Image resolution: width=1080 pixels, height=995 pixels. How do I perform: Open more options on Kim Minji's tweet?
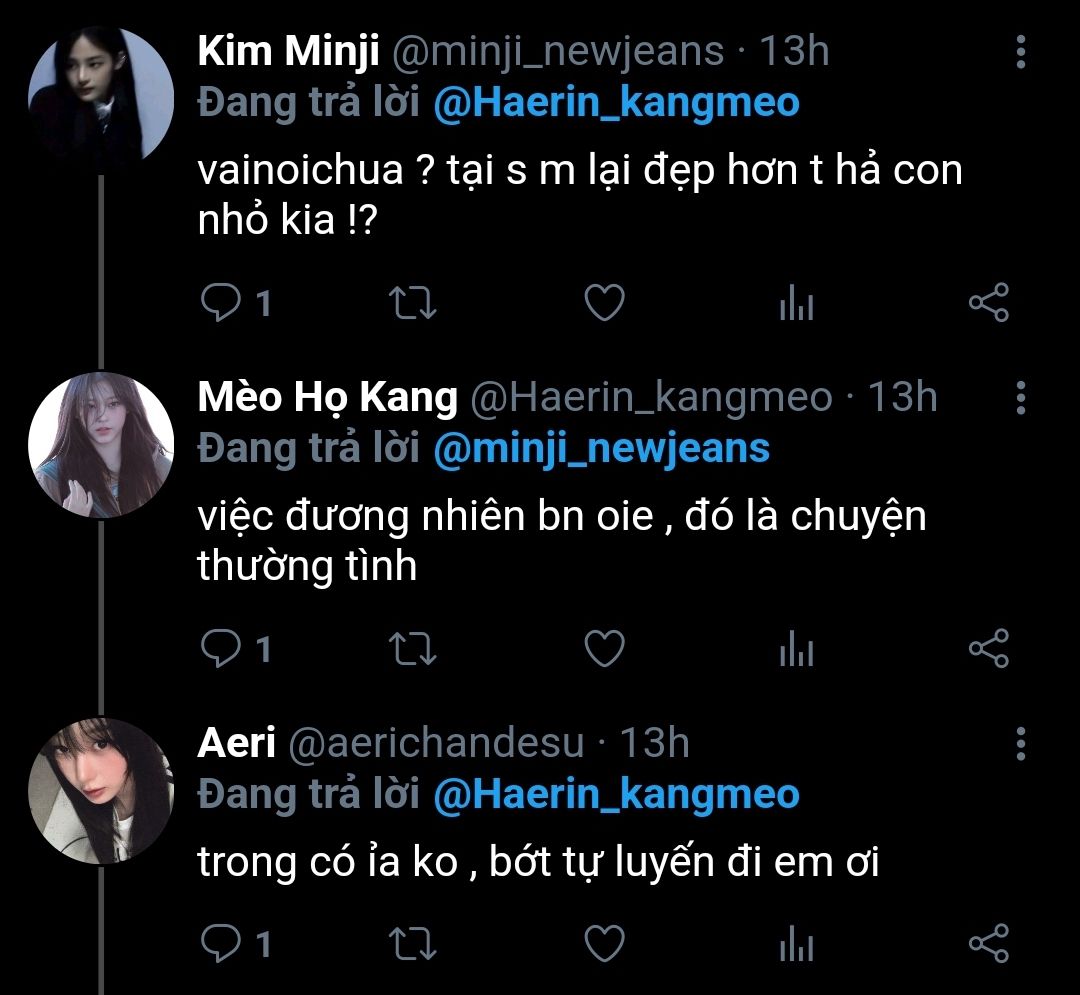(1020, 52)
